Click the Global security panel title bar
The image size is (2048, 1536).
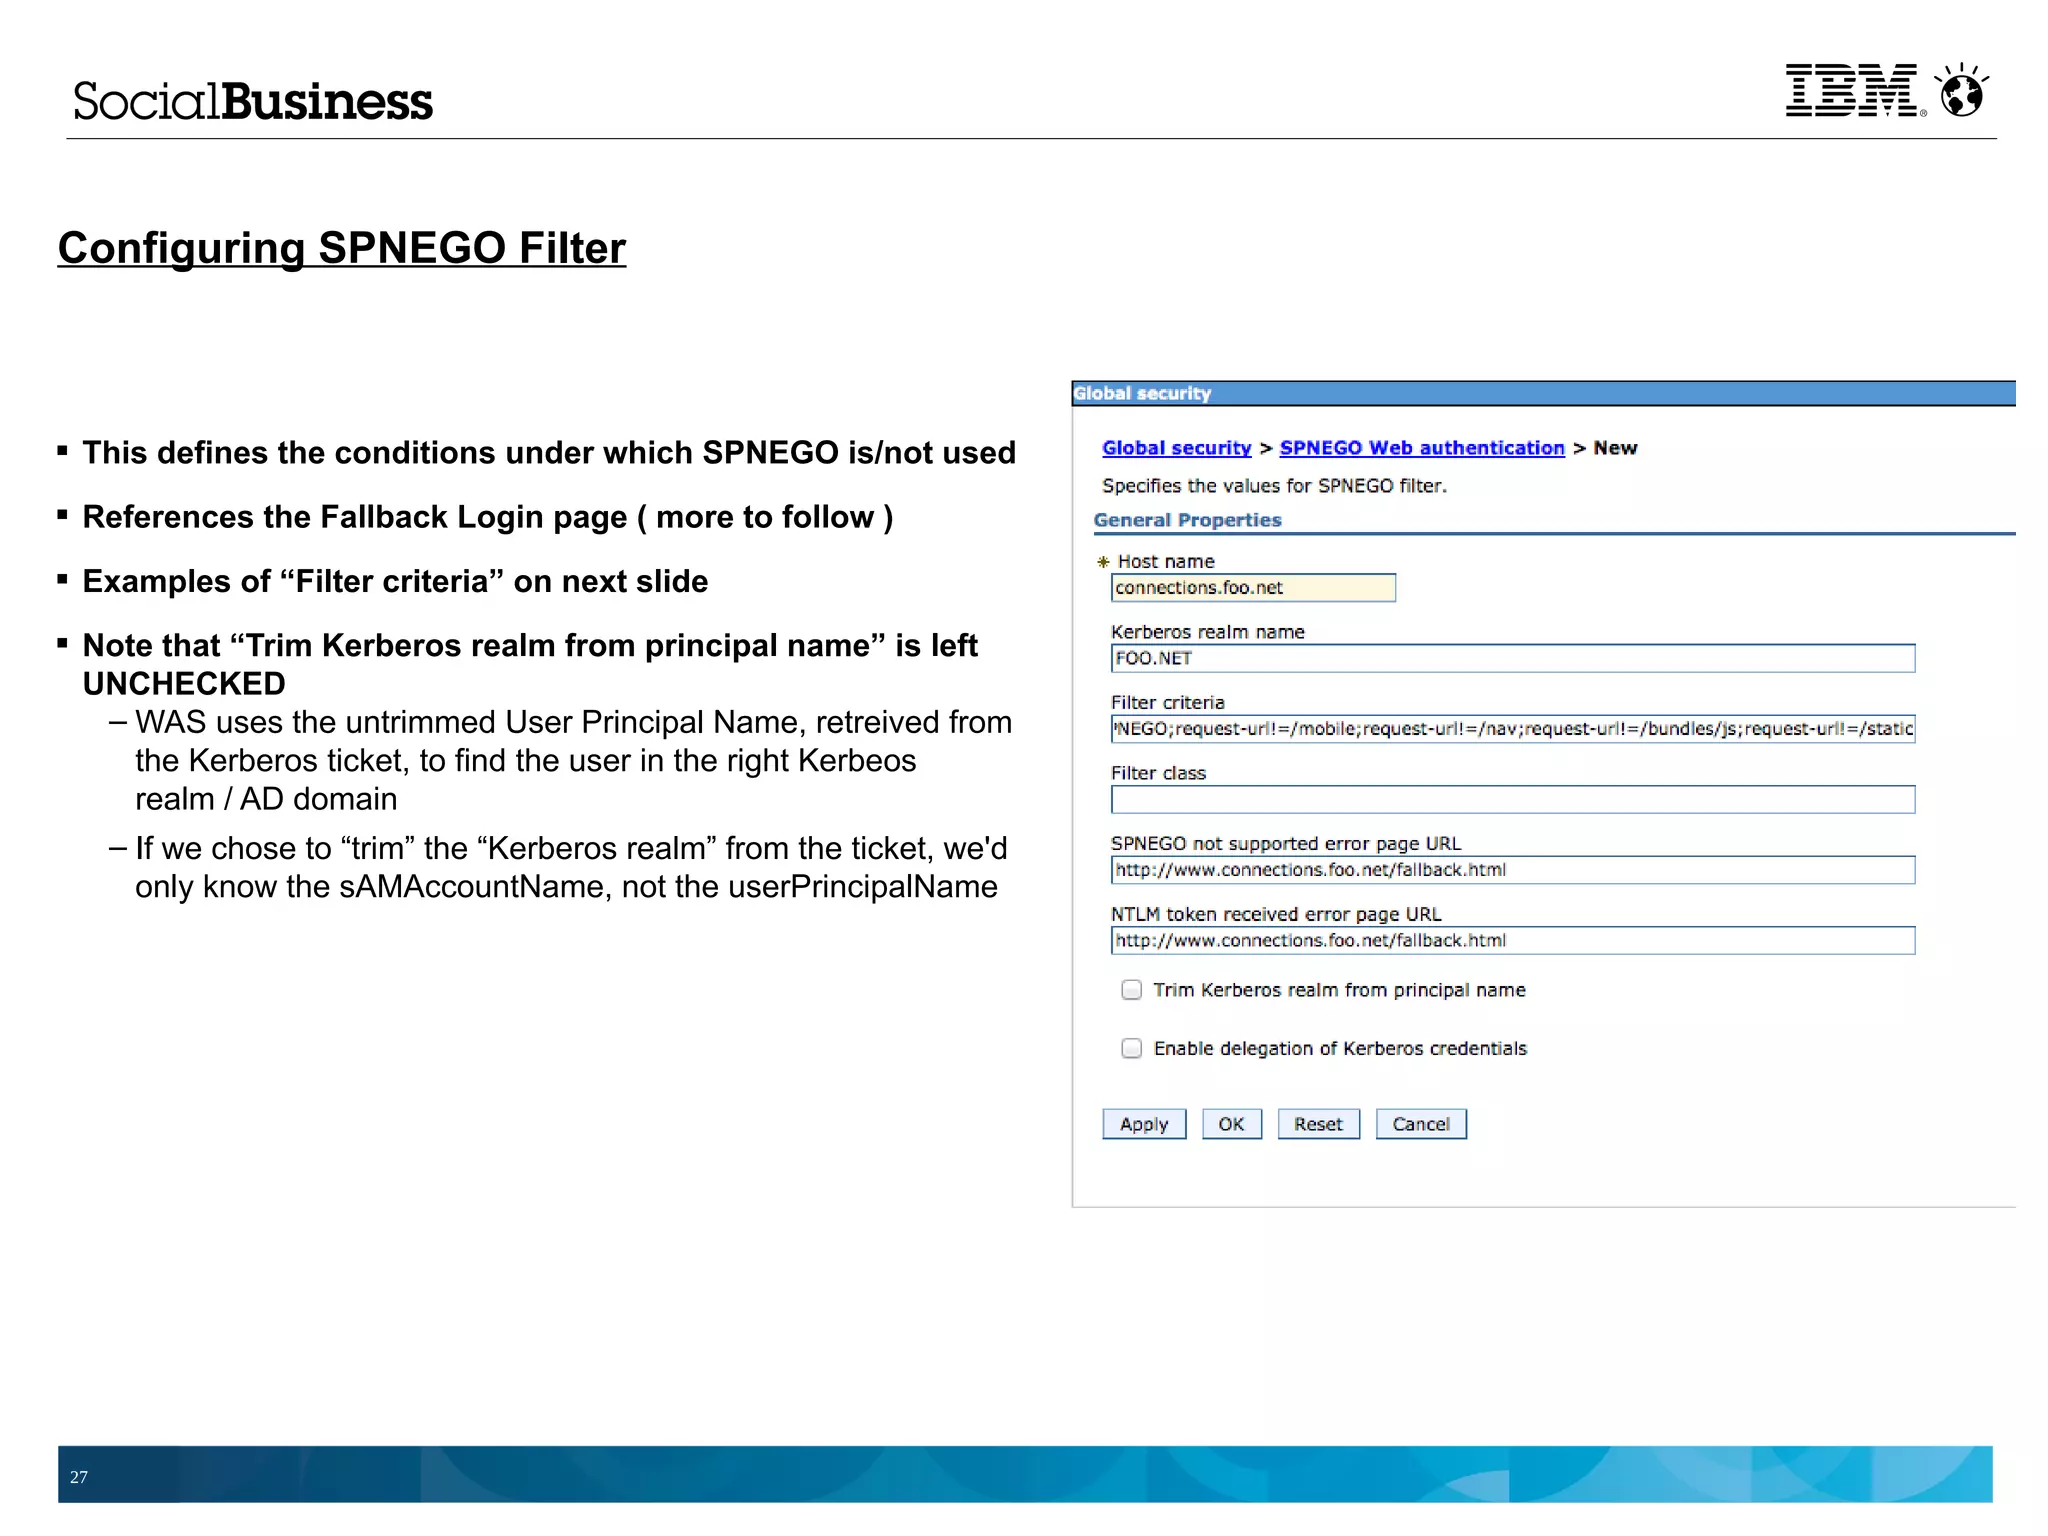coord(1543,393)
